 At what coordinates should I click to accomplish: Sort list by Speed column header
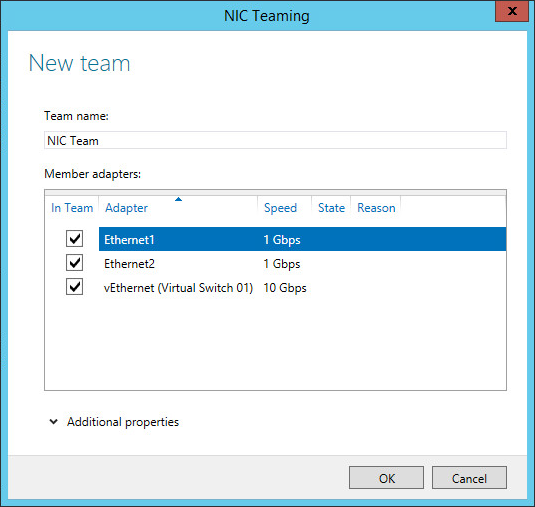(x=280, y=208)
